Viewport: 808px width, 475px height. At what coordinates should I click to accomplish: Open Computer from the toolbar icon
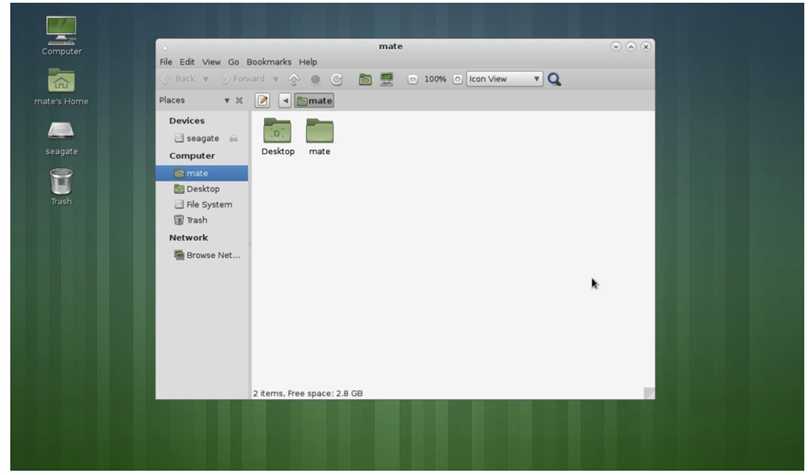tap(386, 79)
